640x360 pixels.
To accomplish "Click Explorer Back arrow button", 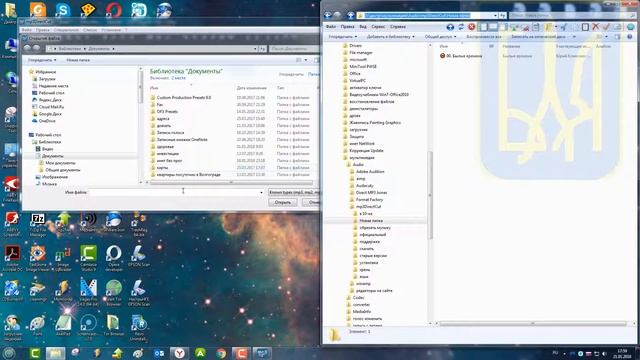I will point(328,16).
